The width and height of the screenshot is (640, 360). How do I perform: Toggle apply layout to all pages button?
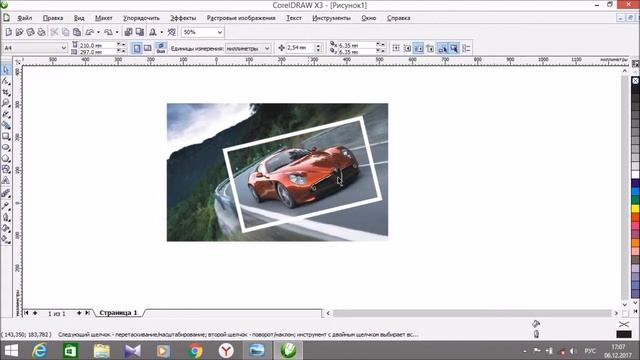(x=161, y=48)
